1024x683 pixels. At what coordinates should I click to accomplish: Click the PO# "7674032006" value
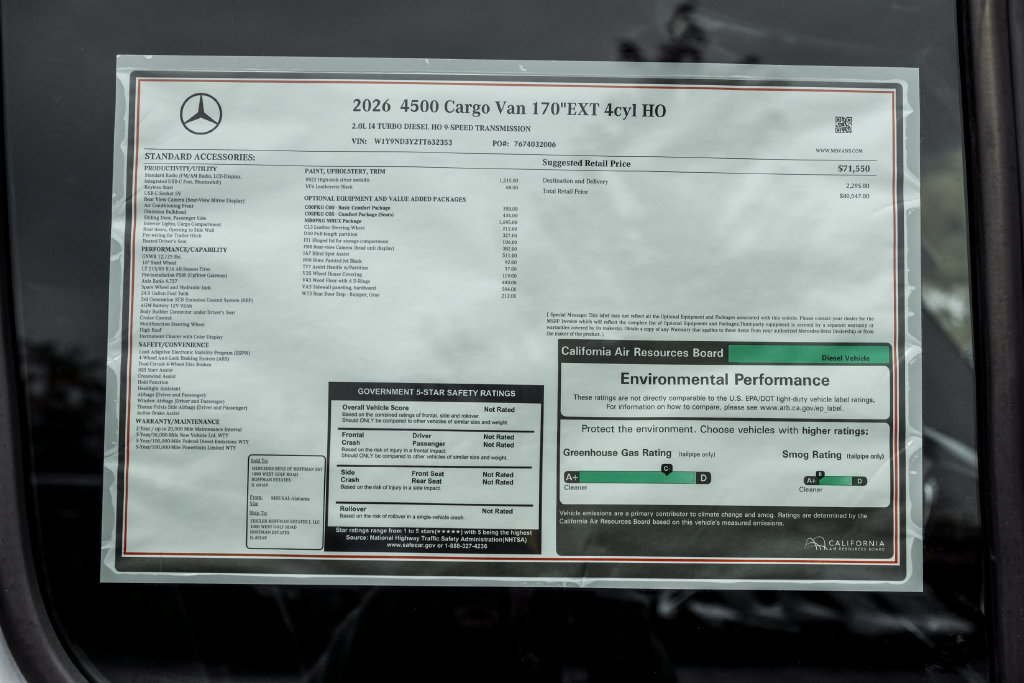pos(535,144)
